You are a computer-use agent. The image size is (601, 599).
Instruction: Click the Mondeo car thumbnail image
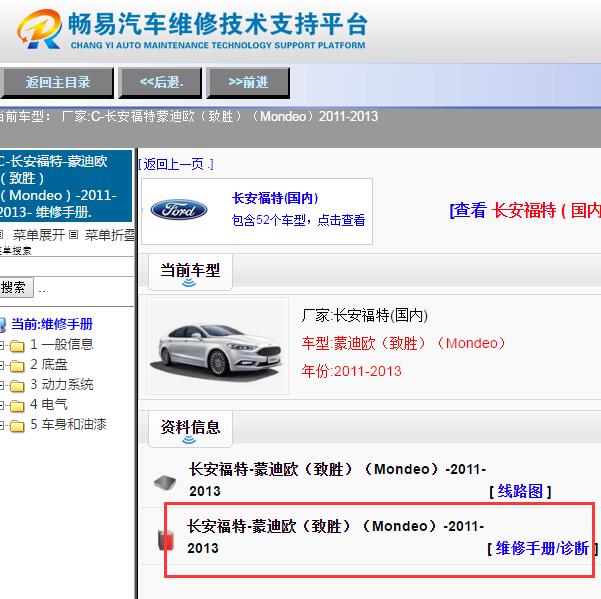(217, 346)
